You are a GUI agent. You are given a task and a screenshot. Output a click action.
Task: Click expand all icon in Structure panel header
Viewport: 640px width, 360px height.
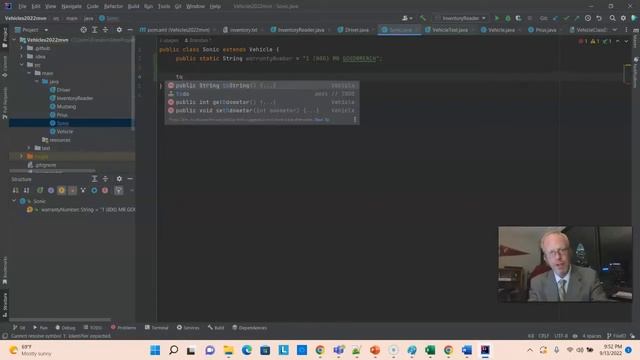[x=94, y=179]
